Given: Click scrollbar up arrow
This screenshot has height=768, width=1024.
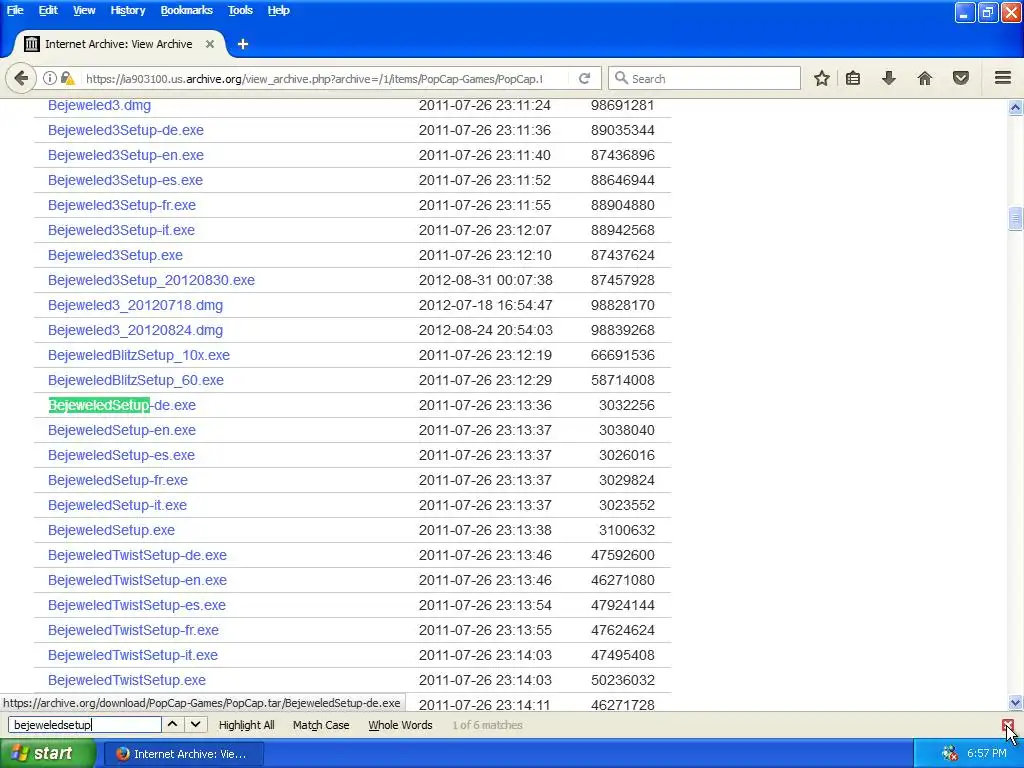Looking at the screenshot, I should (1016, 108).
